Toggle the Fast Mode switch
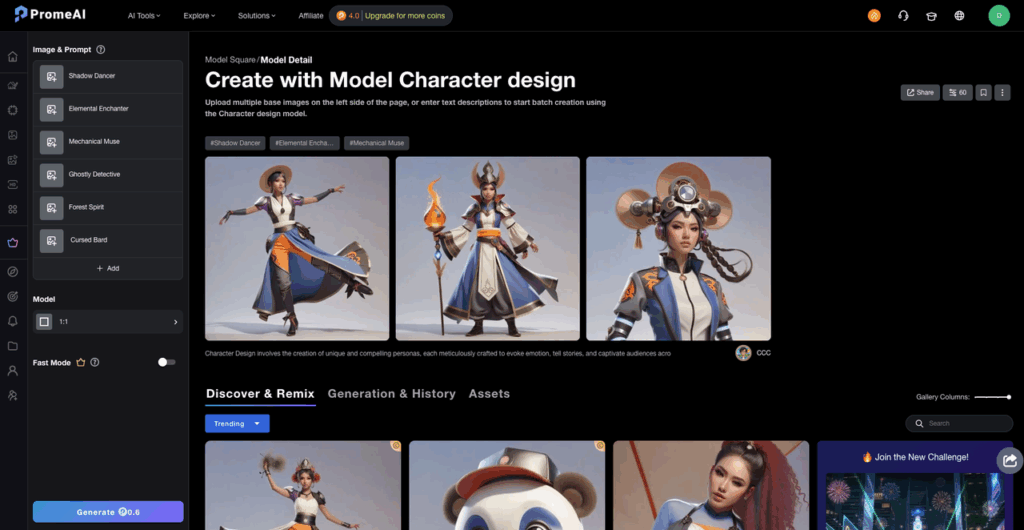This screenshot has width=1024, height=530. [x=167, y=362]
